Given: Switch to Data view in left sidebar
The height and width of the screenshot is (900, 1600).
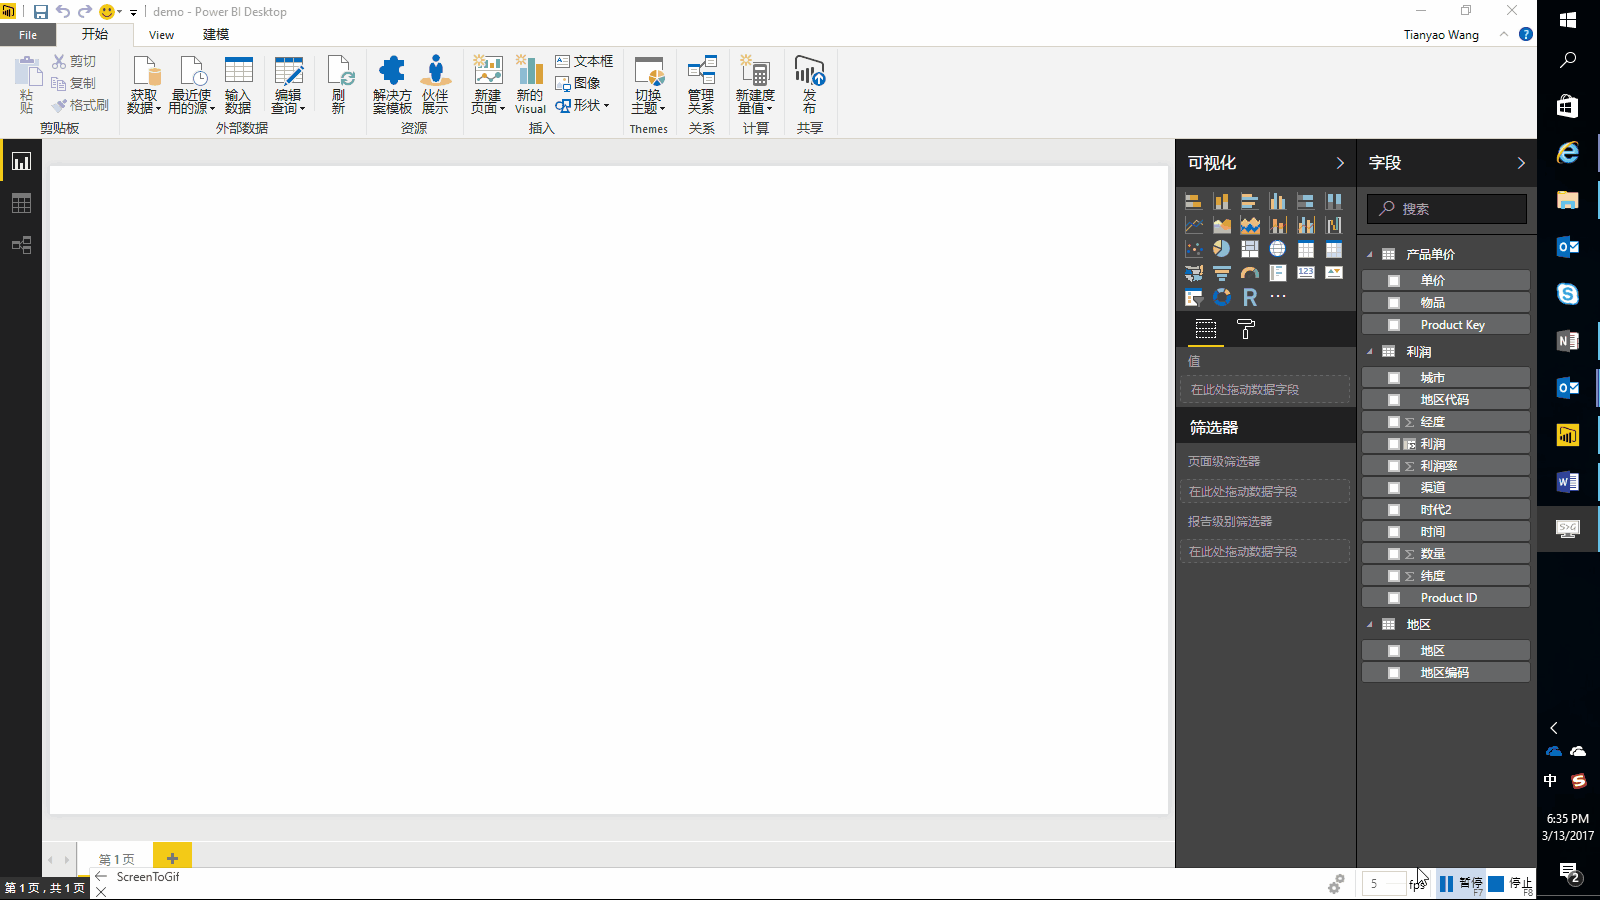Looking at the screenshot, I should [x=21, y=203].
